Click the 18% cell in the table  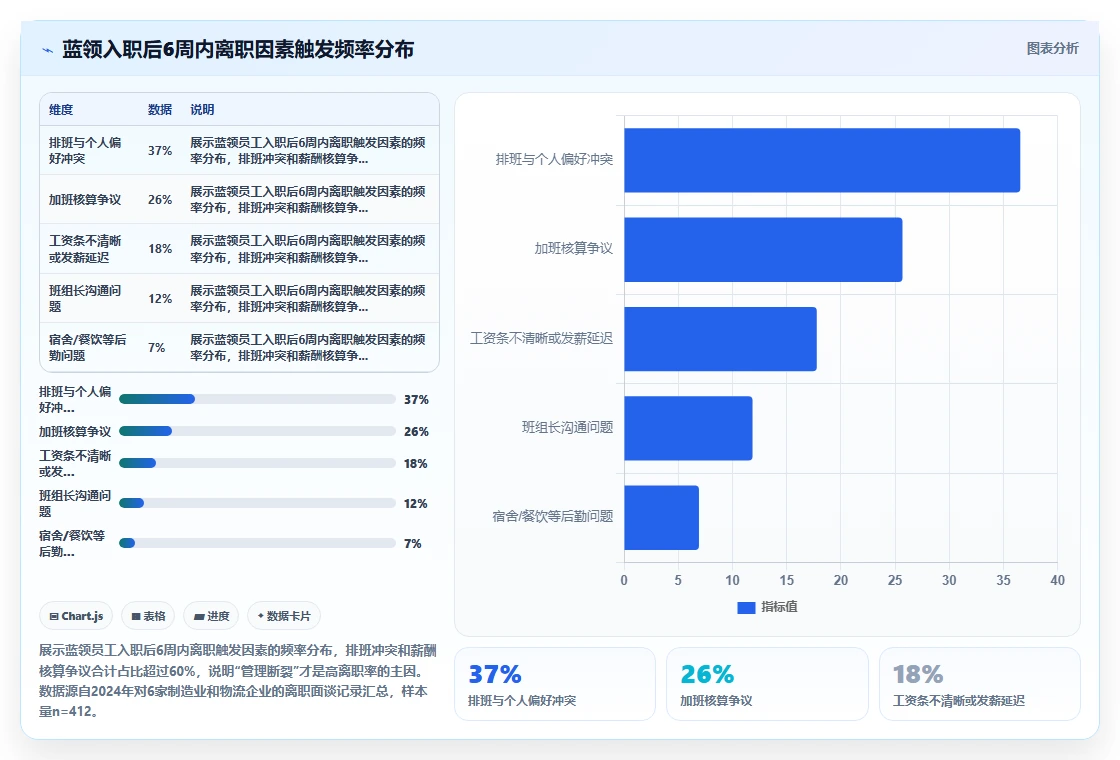pos(160,249)
